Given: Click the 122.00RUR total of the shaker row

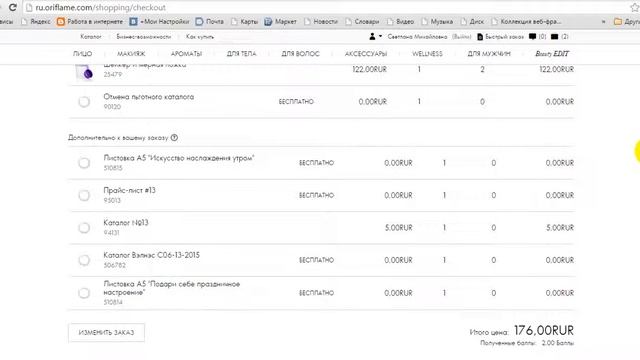Looking at the screenshot, I should coord(556,69).
